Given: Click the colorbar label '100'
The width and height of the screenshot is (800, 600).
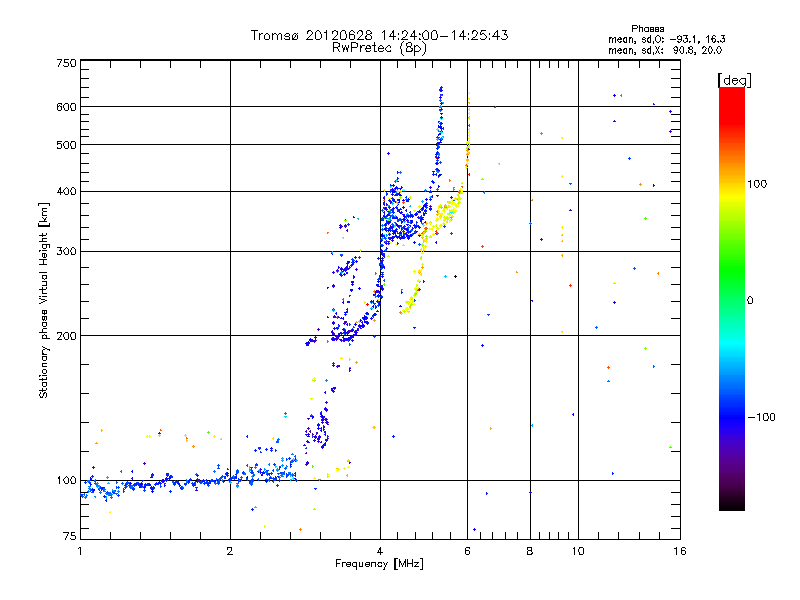Looking at the screenshot, I should point(757,184).
